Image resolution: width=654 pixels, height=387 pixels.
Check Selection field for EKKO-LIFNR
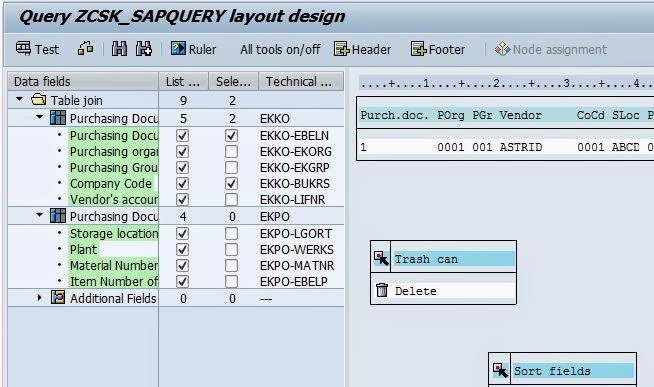pos(232,200)
